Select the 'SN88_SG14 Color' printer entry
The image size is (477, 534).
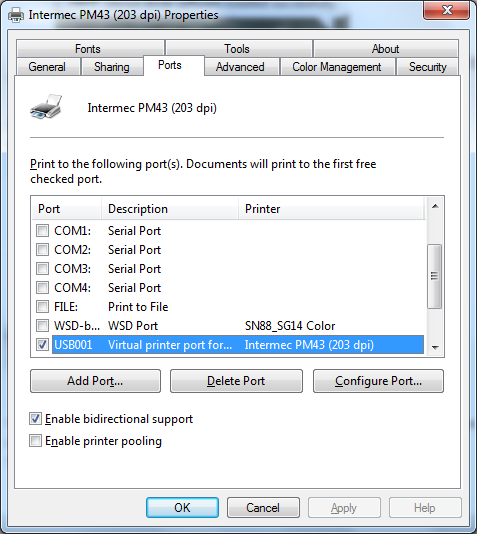pos(290,326)
